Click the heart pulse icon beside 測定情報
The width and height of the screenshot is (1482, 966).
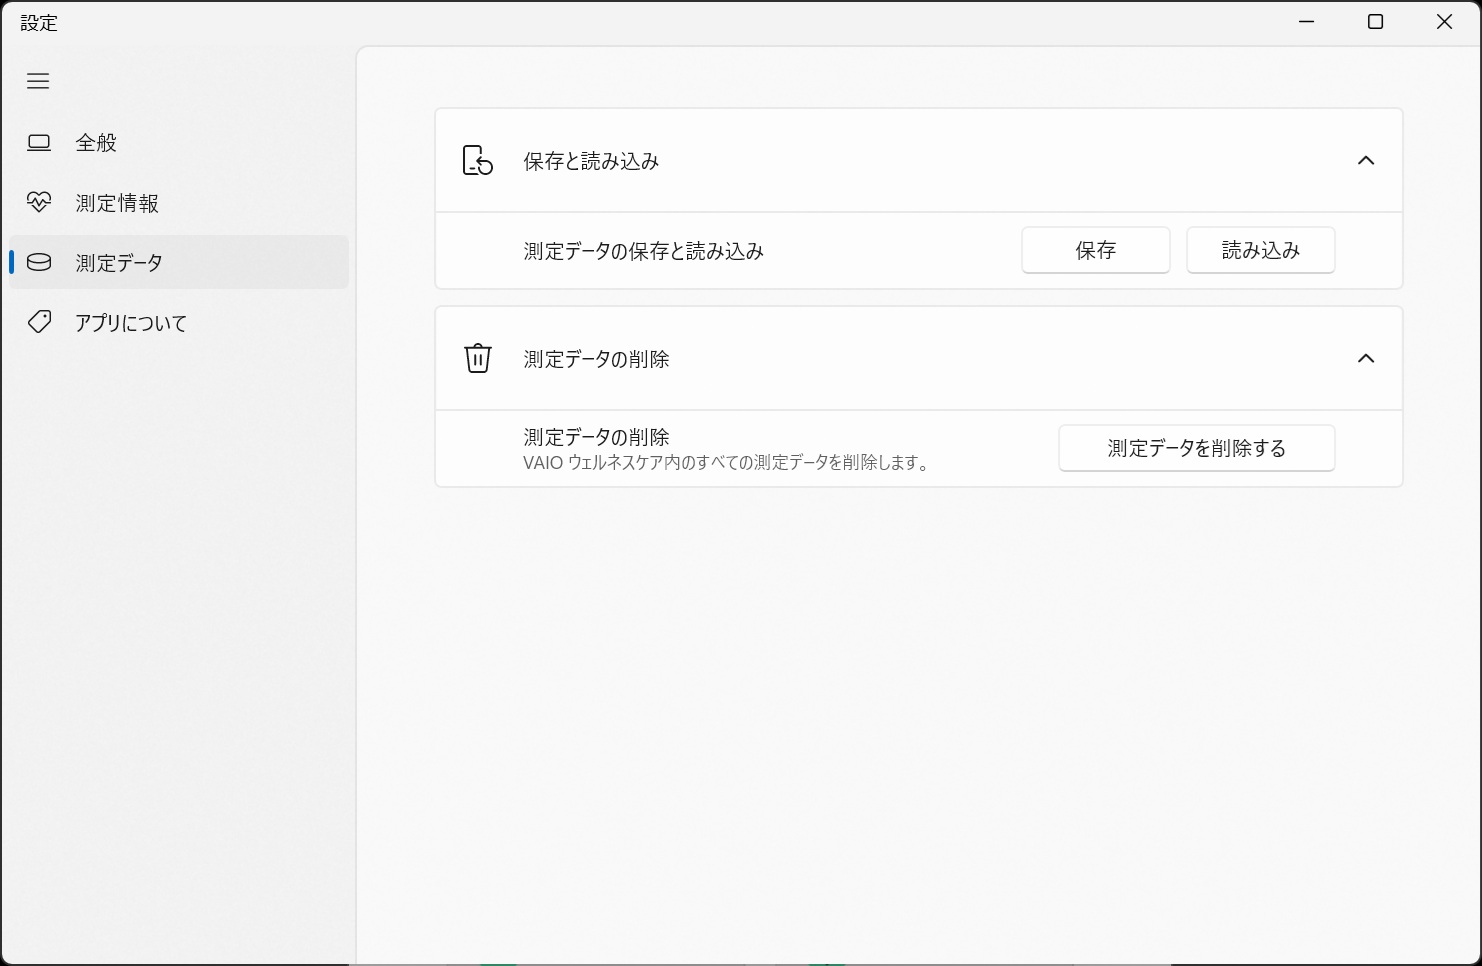(x=39, y=203)
